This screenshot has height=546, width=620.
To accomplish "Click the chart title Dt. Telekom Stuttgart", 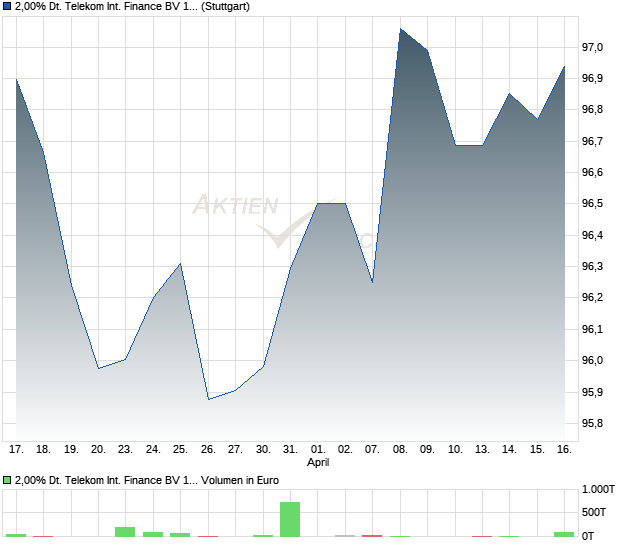I will 132,7.
